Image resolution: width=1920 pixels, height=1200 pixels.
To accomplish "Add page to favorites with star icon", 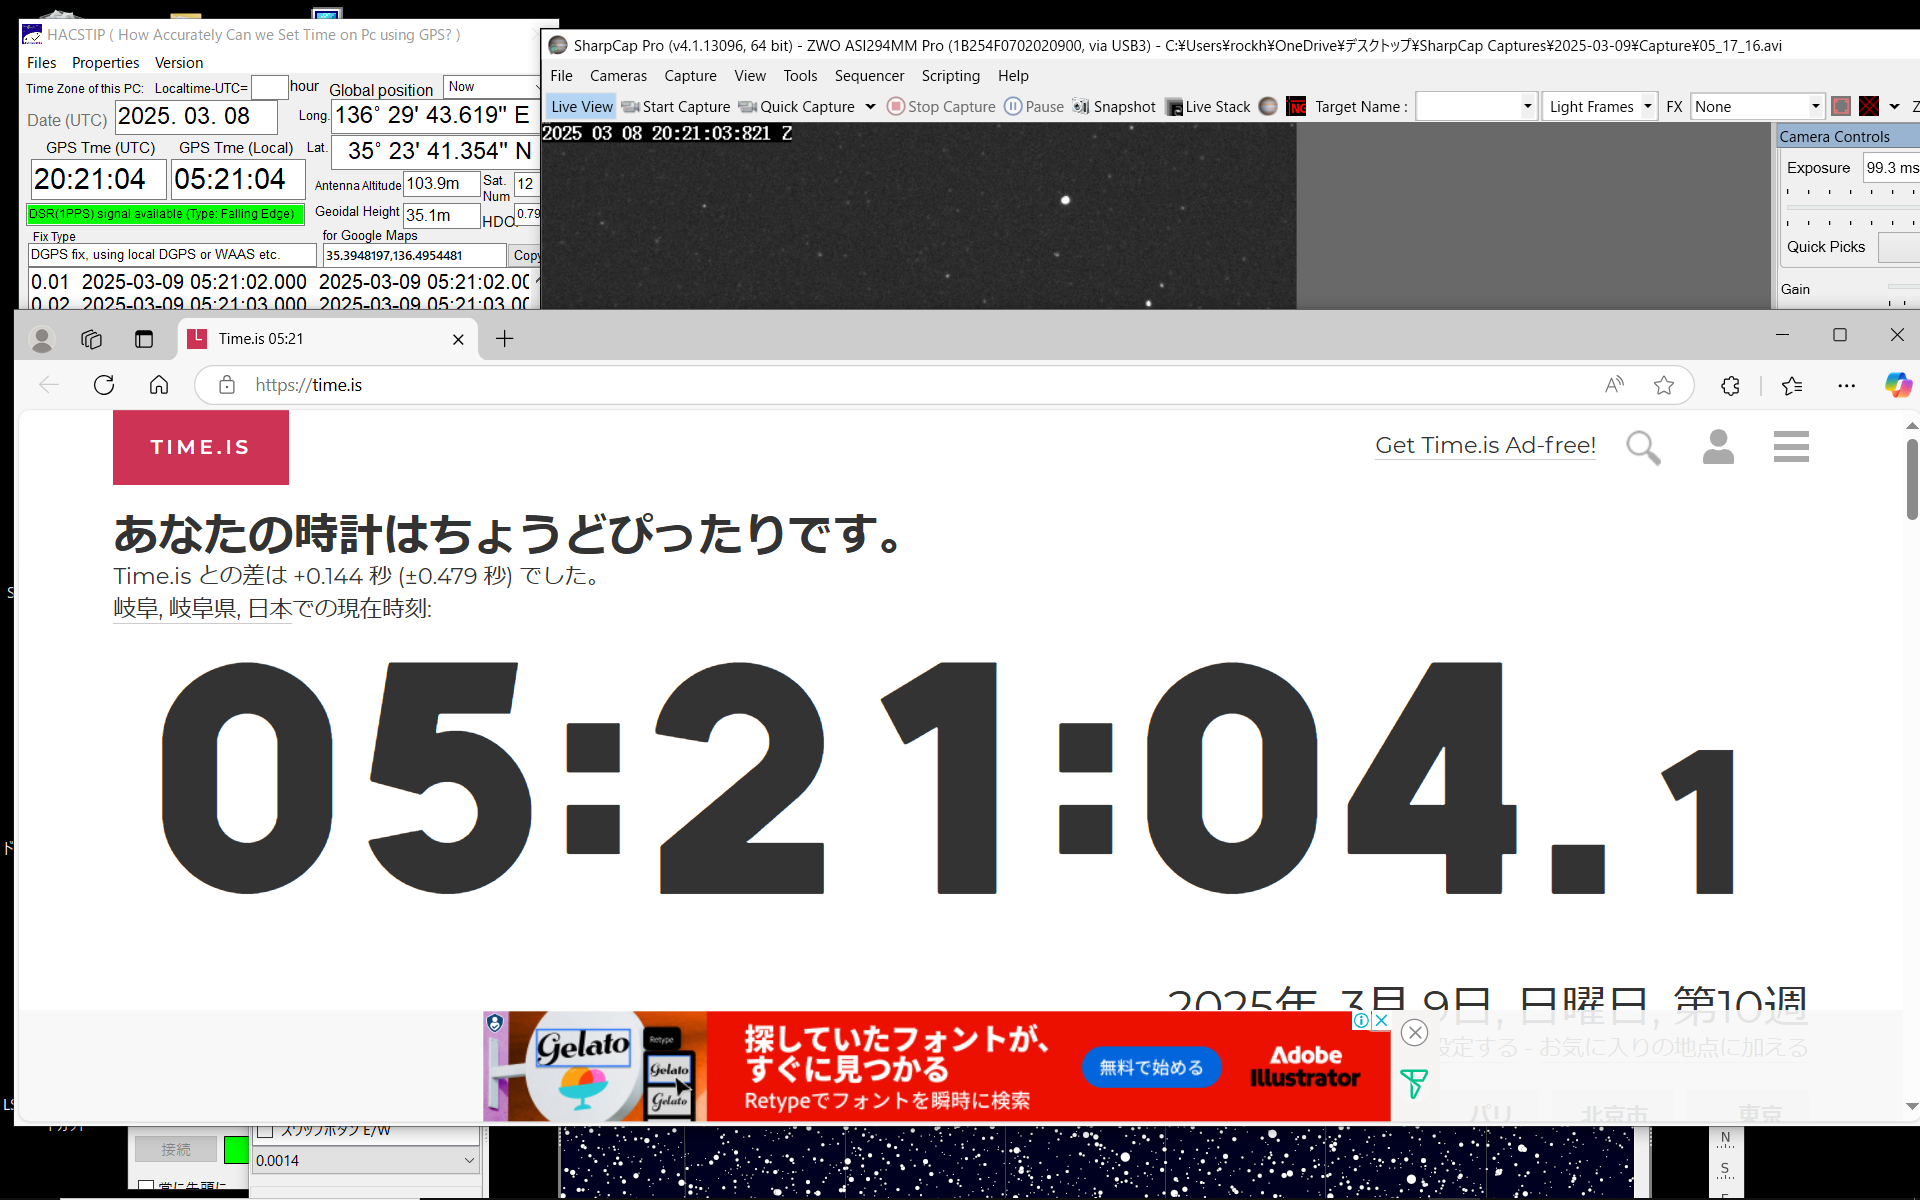I will click(1664, 385).
